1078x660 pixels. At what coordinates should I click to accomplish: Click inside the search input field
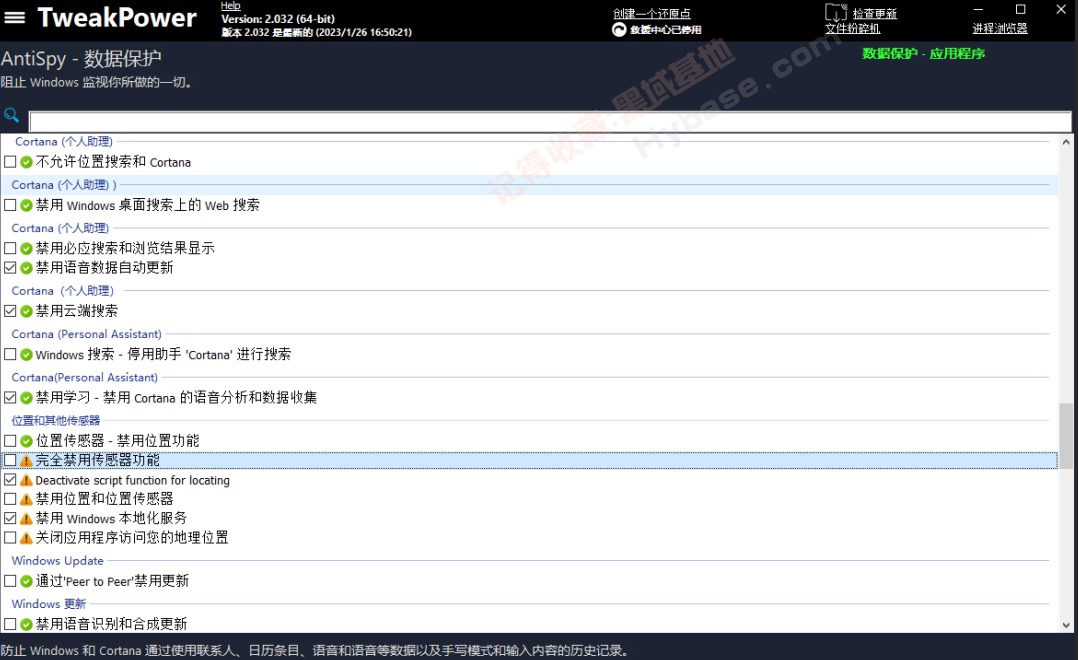tap(550, 122)
